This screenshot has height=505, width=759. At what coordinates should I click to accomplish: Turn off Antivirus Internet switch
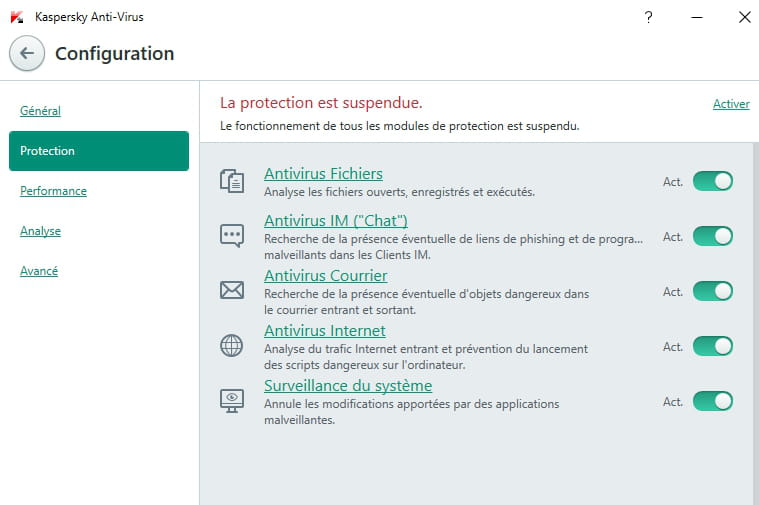click(x=713, y=346)
